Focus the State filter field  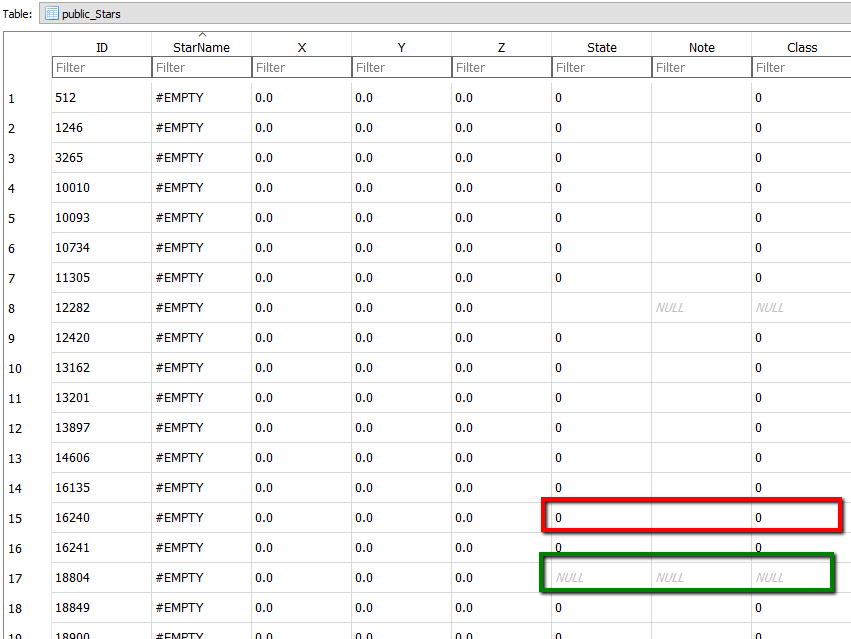coord(601,67)
